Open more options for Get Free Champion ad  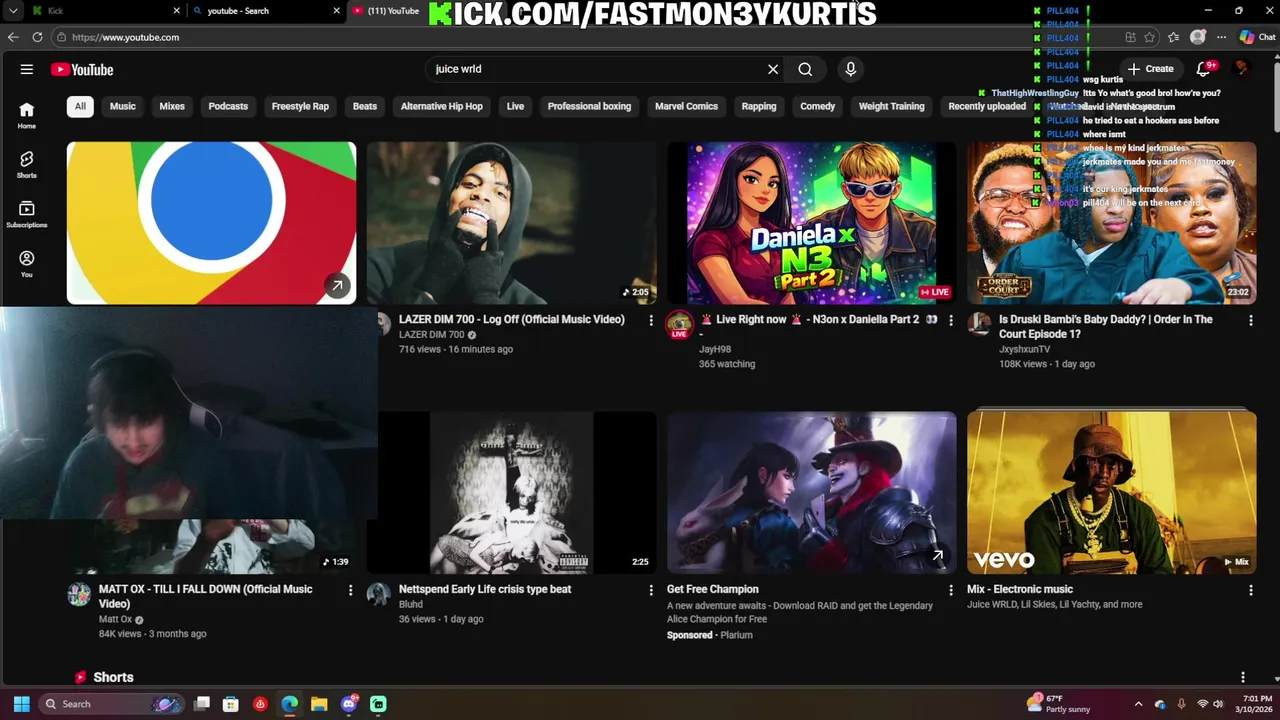pyautogui.click(x=951, y=591)
